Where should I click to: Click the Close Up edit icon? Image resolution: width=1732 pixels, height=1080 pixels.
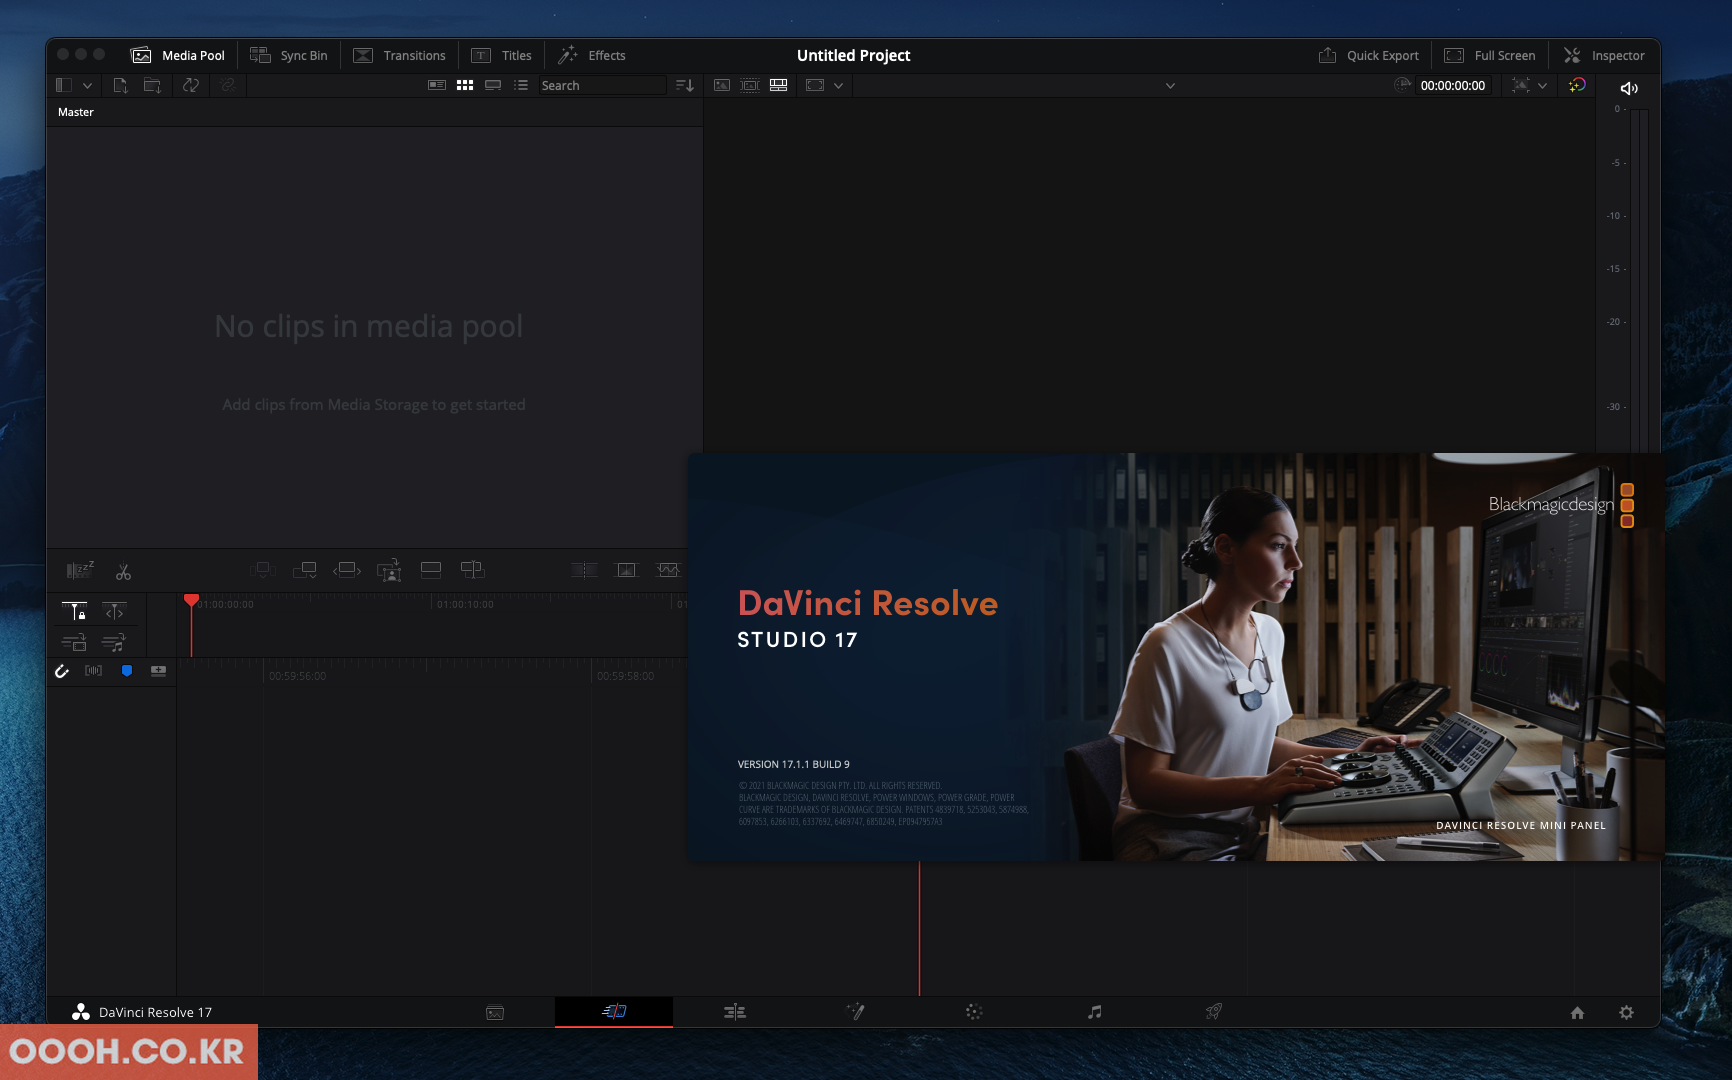tap(389, 570)
